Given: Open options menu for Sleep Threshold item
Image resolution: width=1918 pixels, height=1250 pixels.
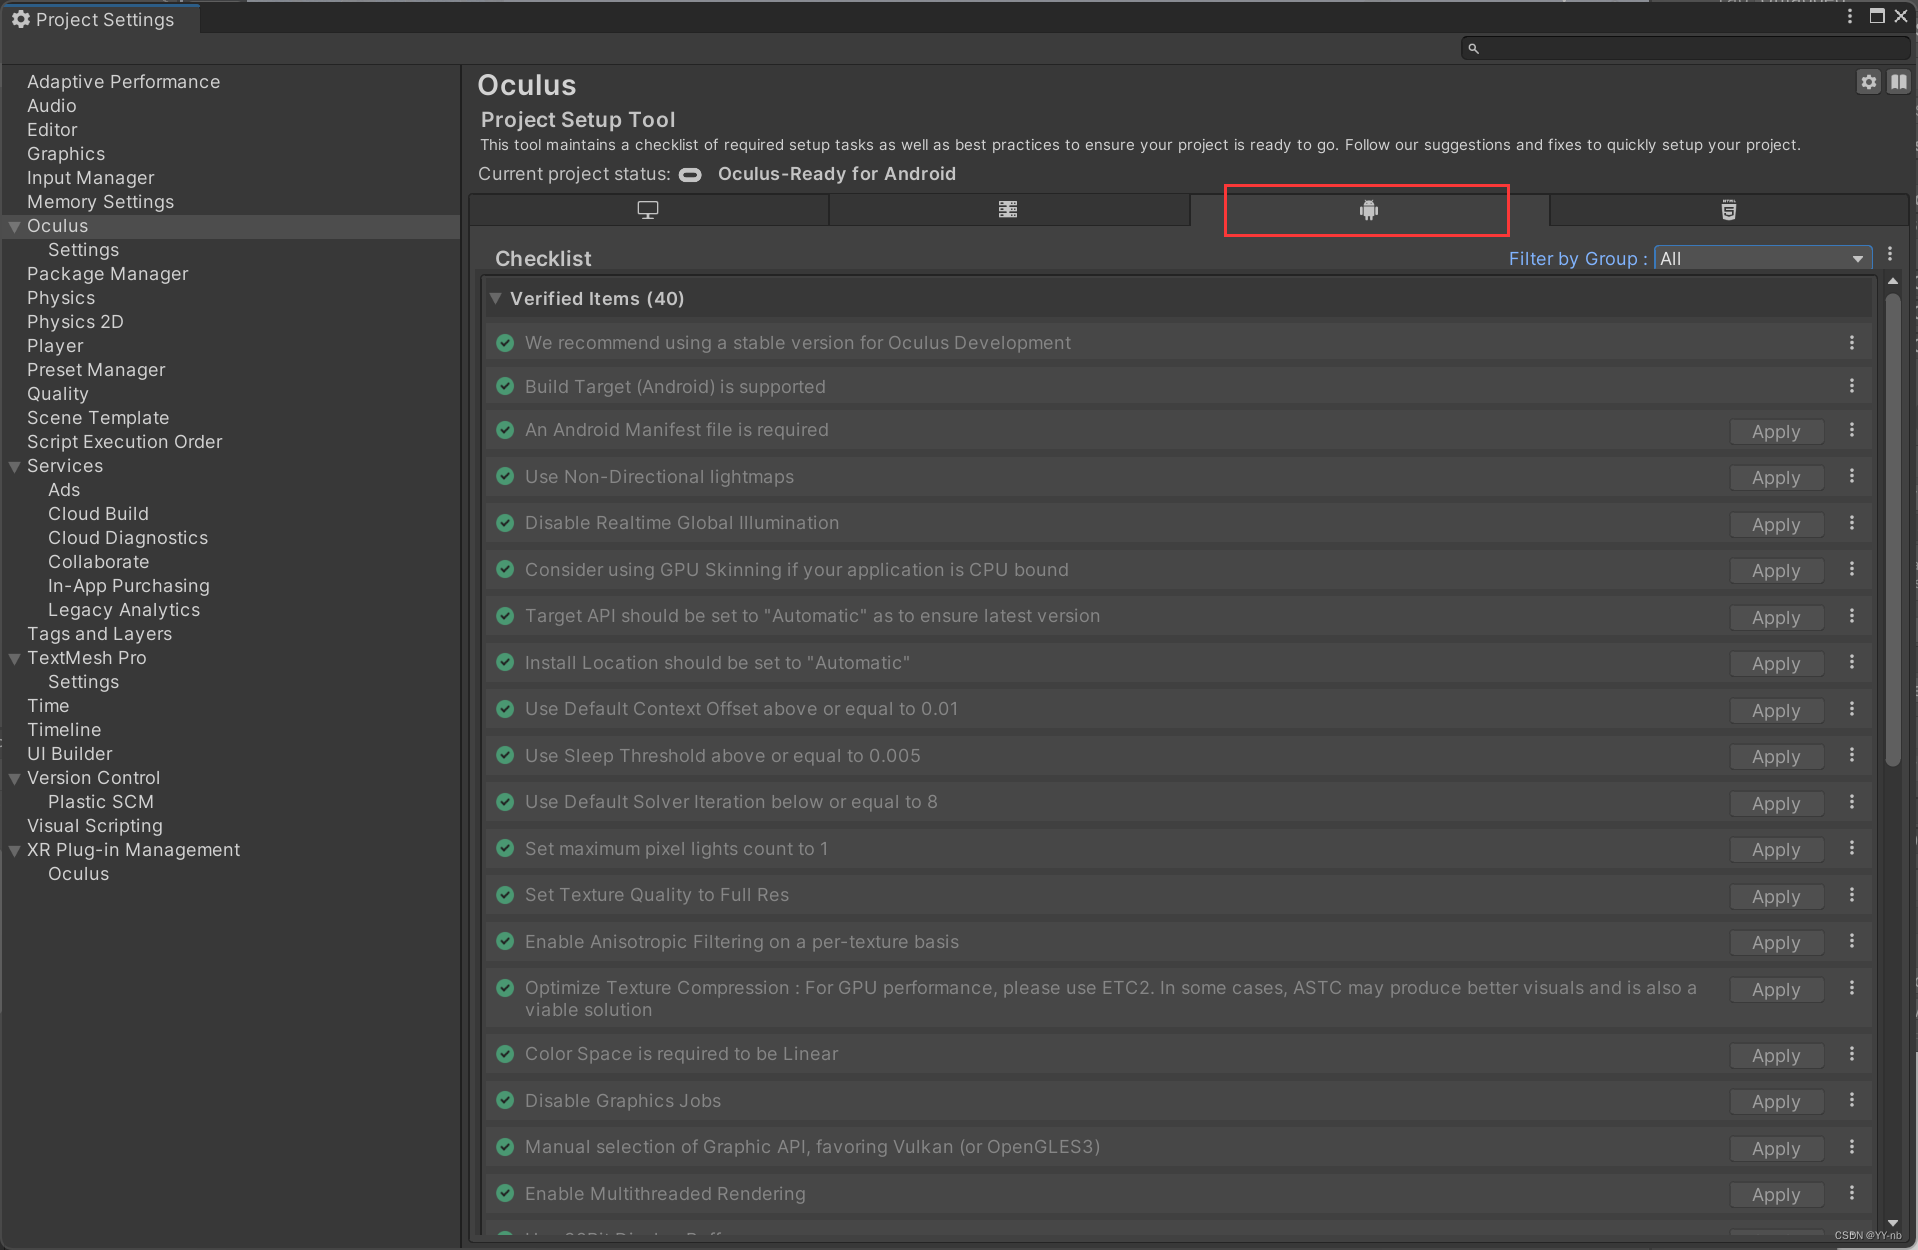Looking at the screenshot, I should coord(1851,755).
